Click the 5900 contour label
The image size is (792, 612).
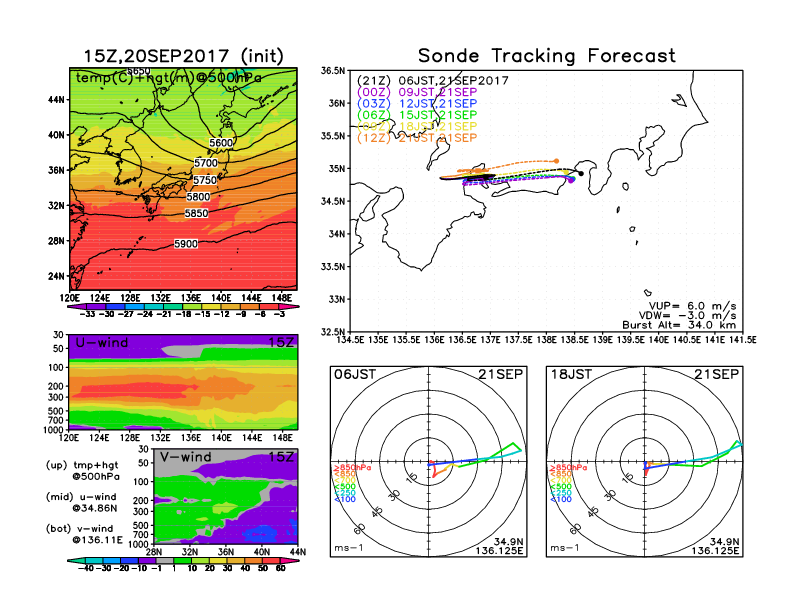(186, 244)
